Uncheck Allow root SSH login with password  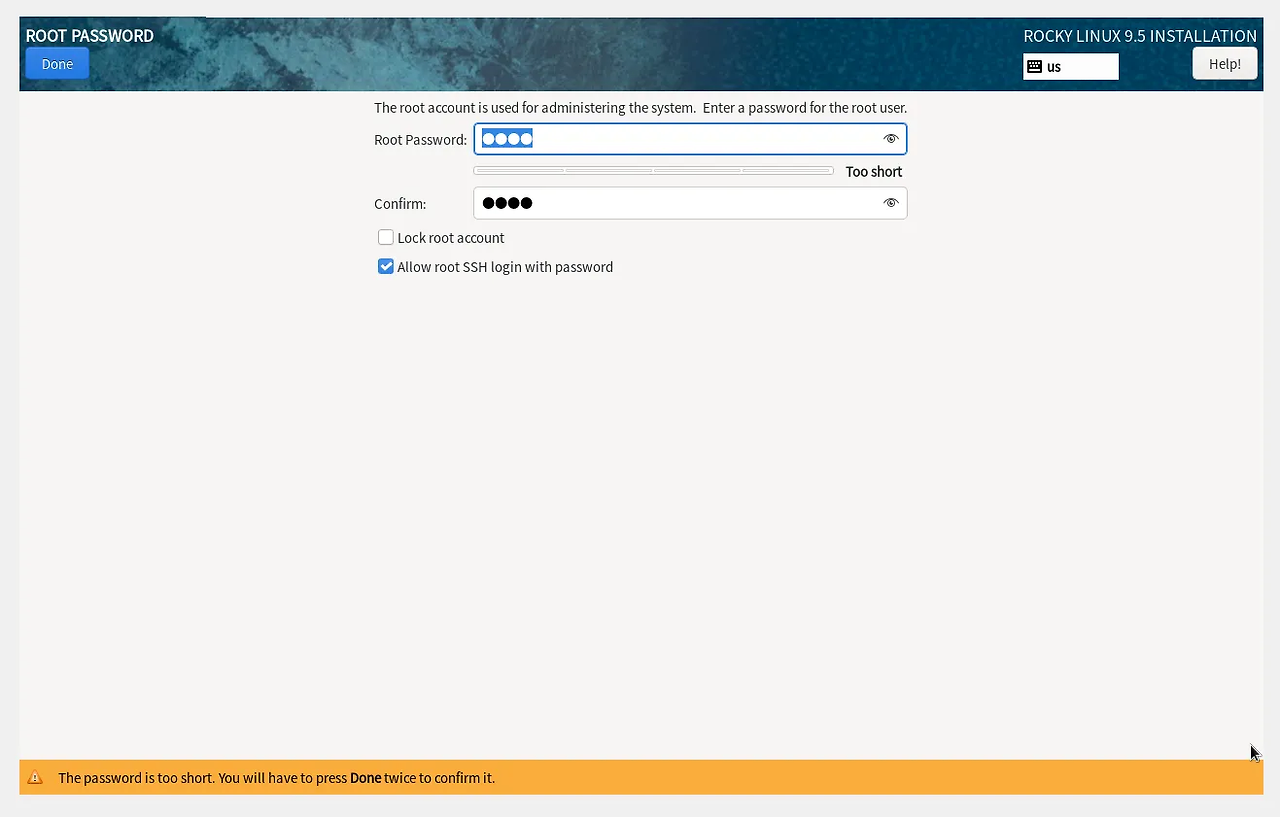[x=386, y=267]
